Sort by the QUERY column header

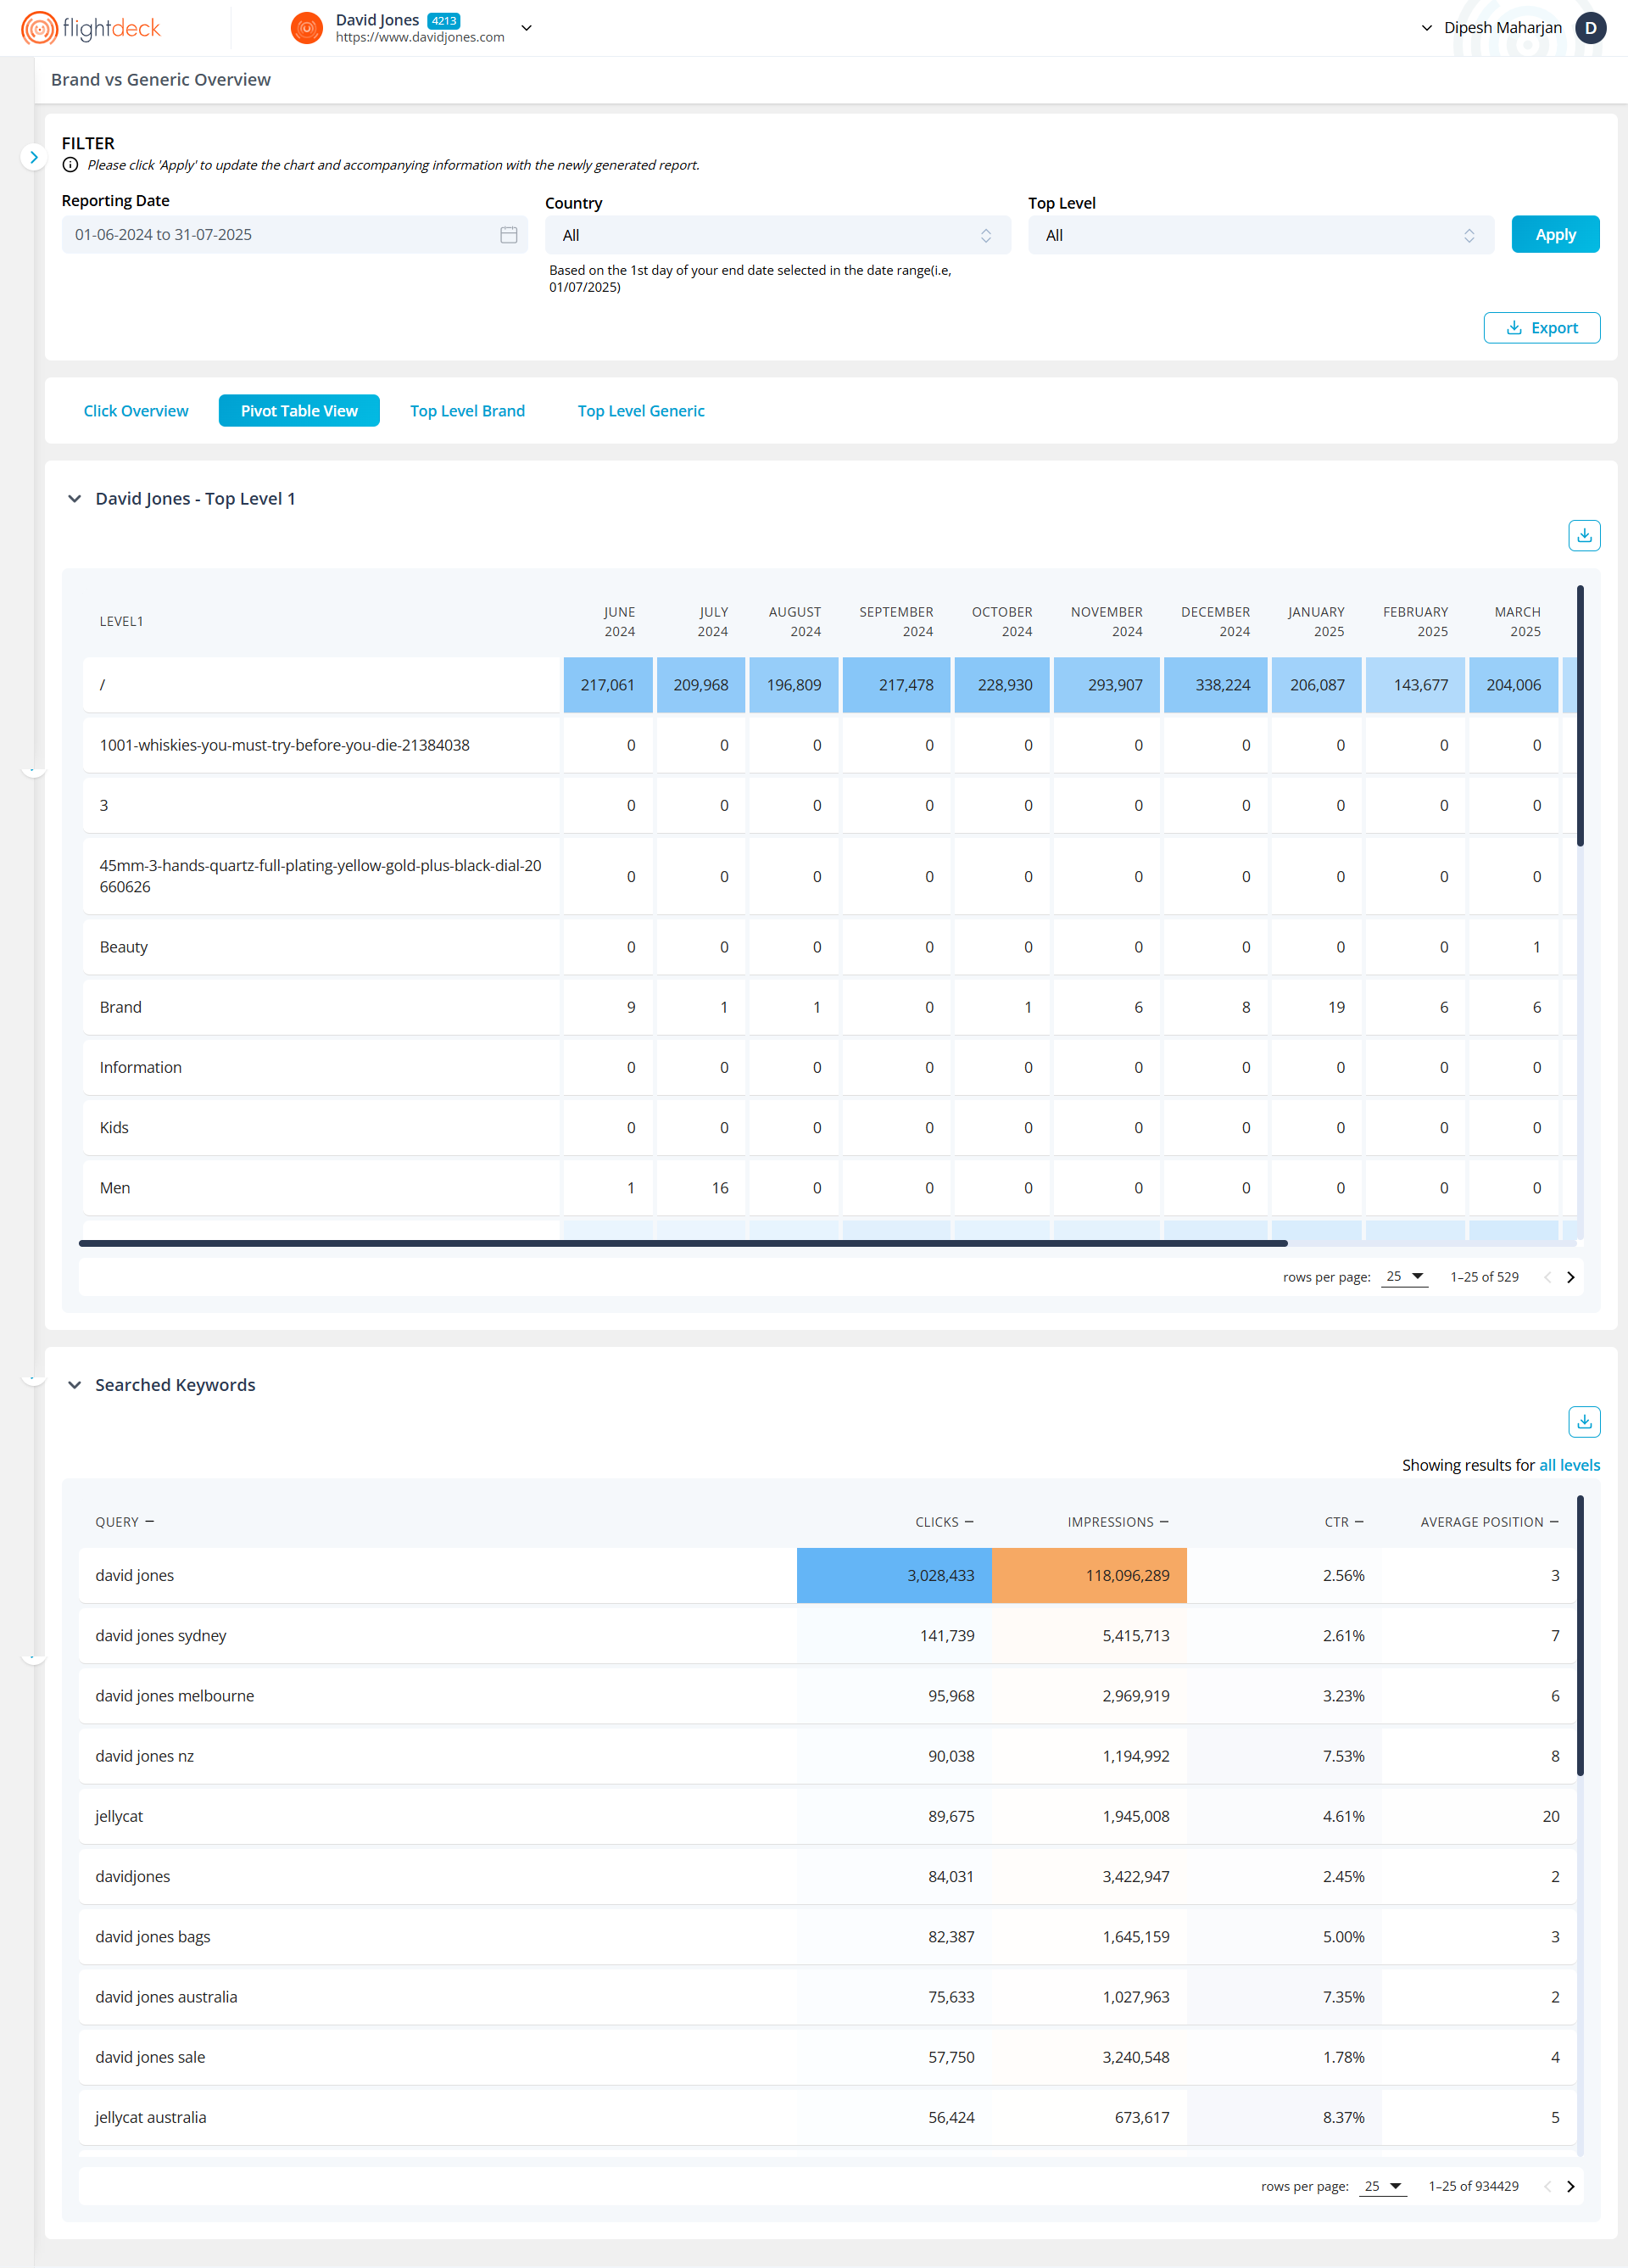[124, 1522]
